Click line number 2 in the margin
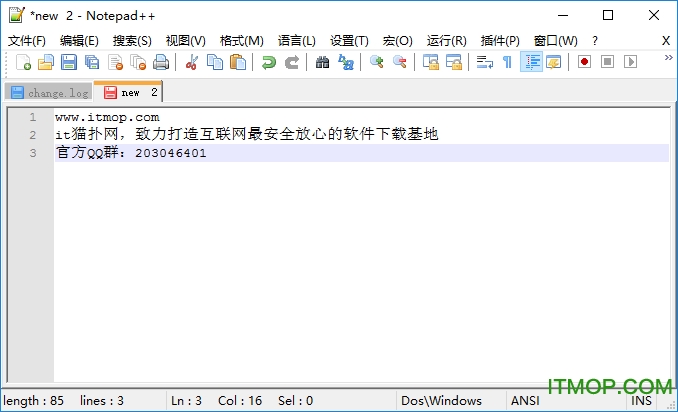The width and height of the screenshot is (678, 412). pos(33,135)
